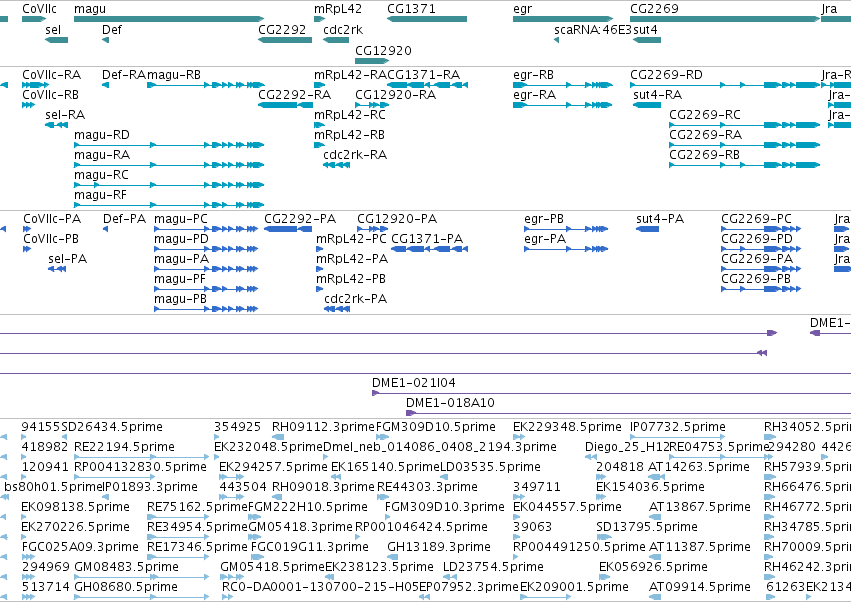Open the CG2269-RD transcript label
This screenshot has height=602, width=851.
click(666, 75)
